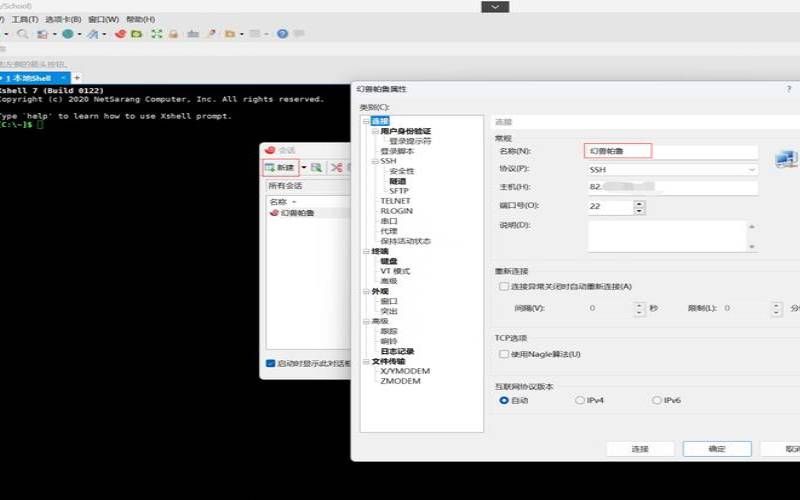800x500 pixels.
Task: Open the 协议 SSH protocol dropdown
Action: (x=672, y=169)
